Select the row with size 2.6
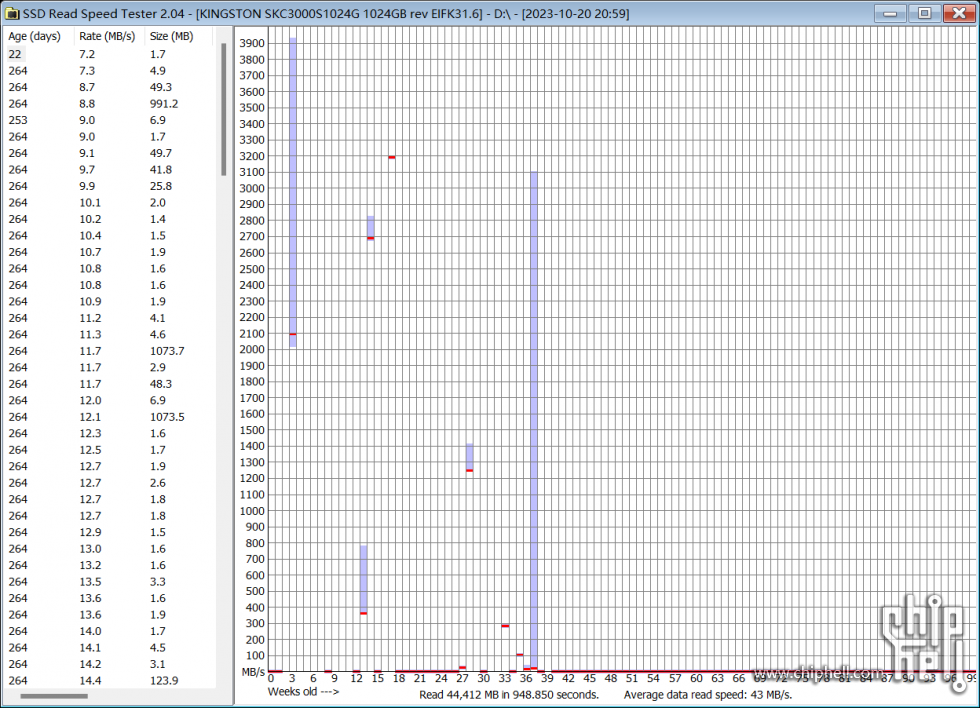The width and height of the screenshot is (980, 708). (109, 483)
